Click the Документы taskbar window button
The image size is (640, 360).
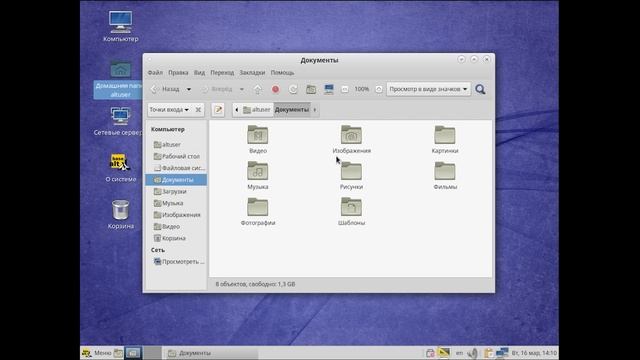point(211,353)
